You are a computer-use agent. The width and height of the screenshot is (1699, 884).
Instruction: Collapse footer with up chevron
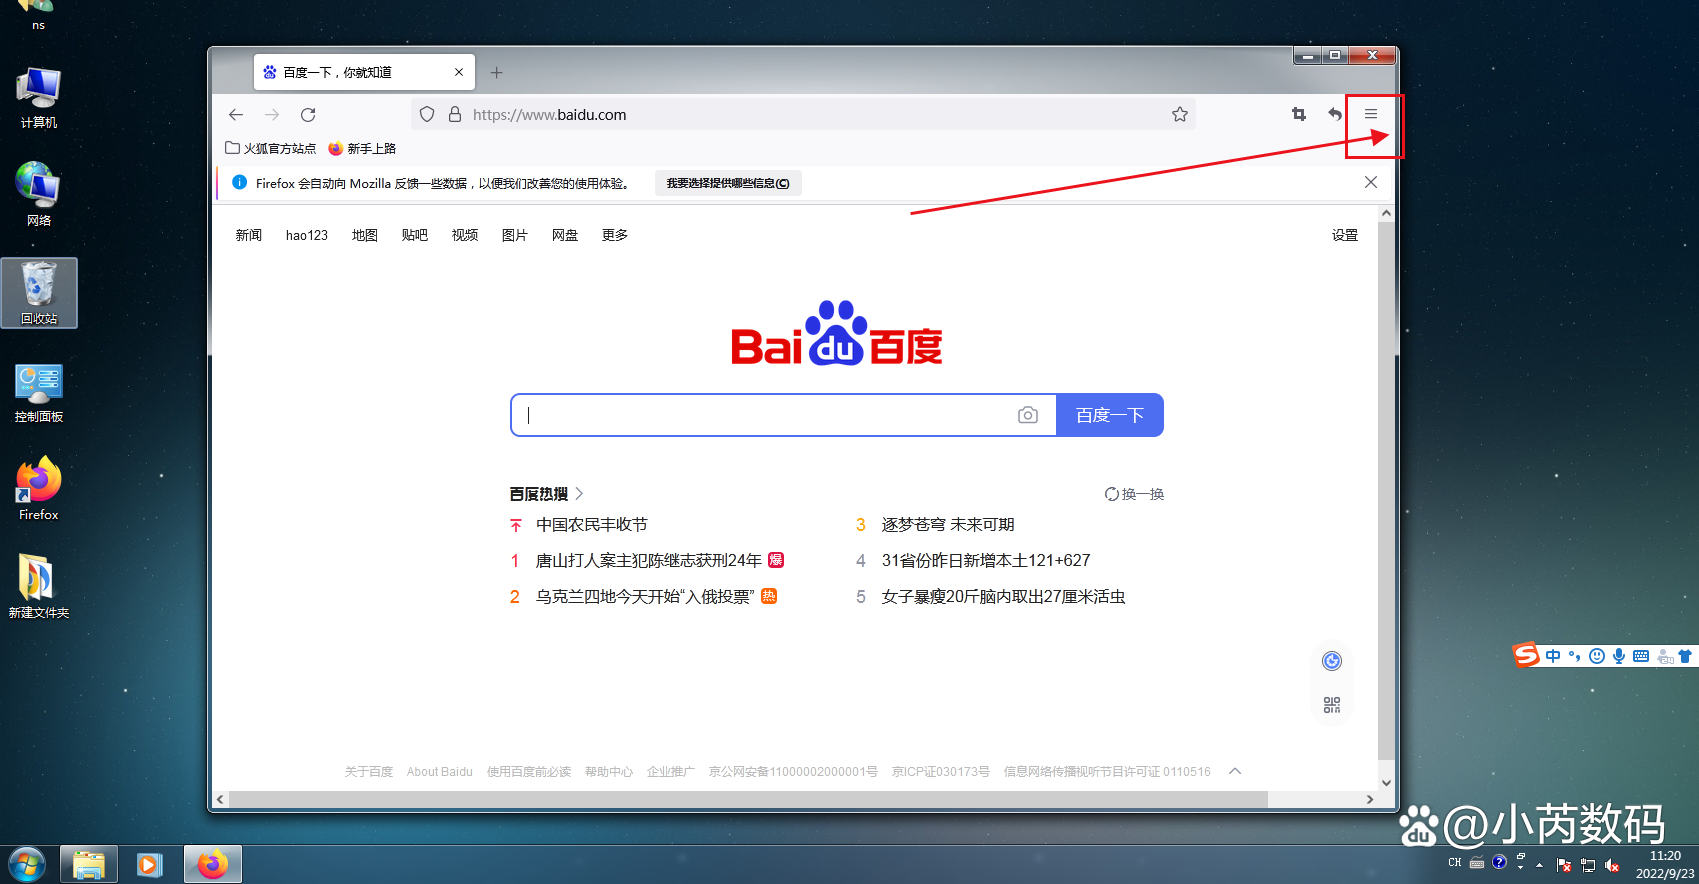(x=1235, y=771)
